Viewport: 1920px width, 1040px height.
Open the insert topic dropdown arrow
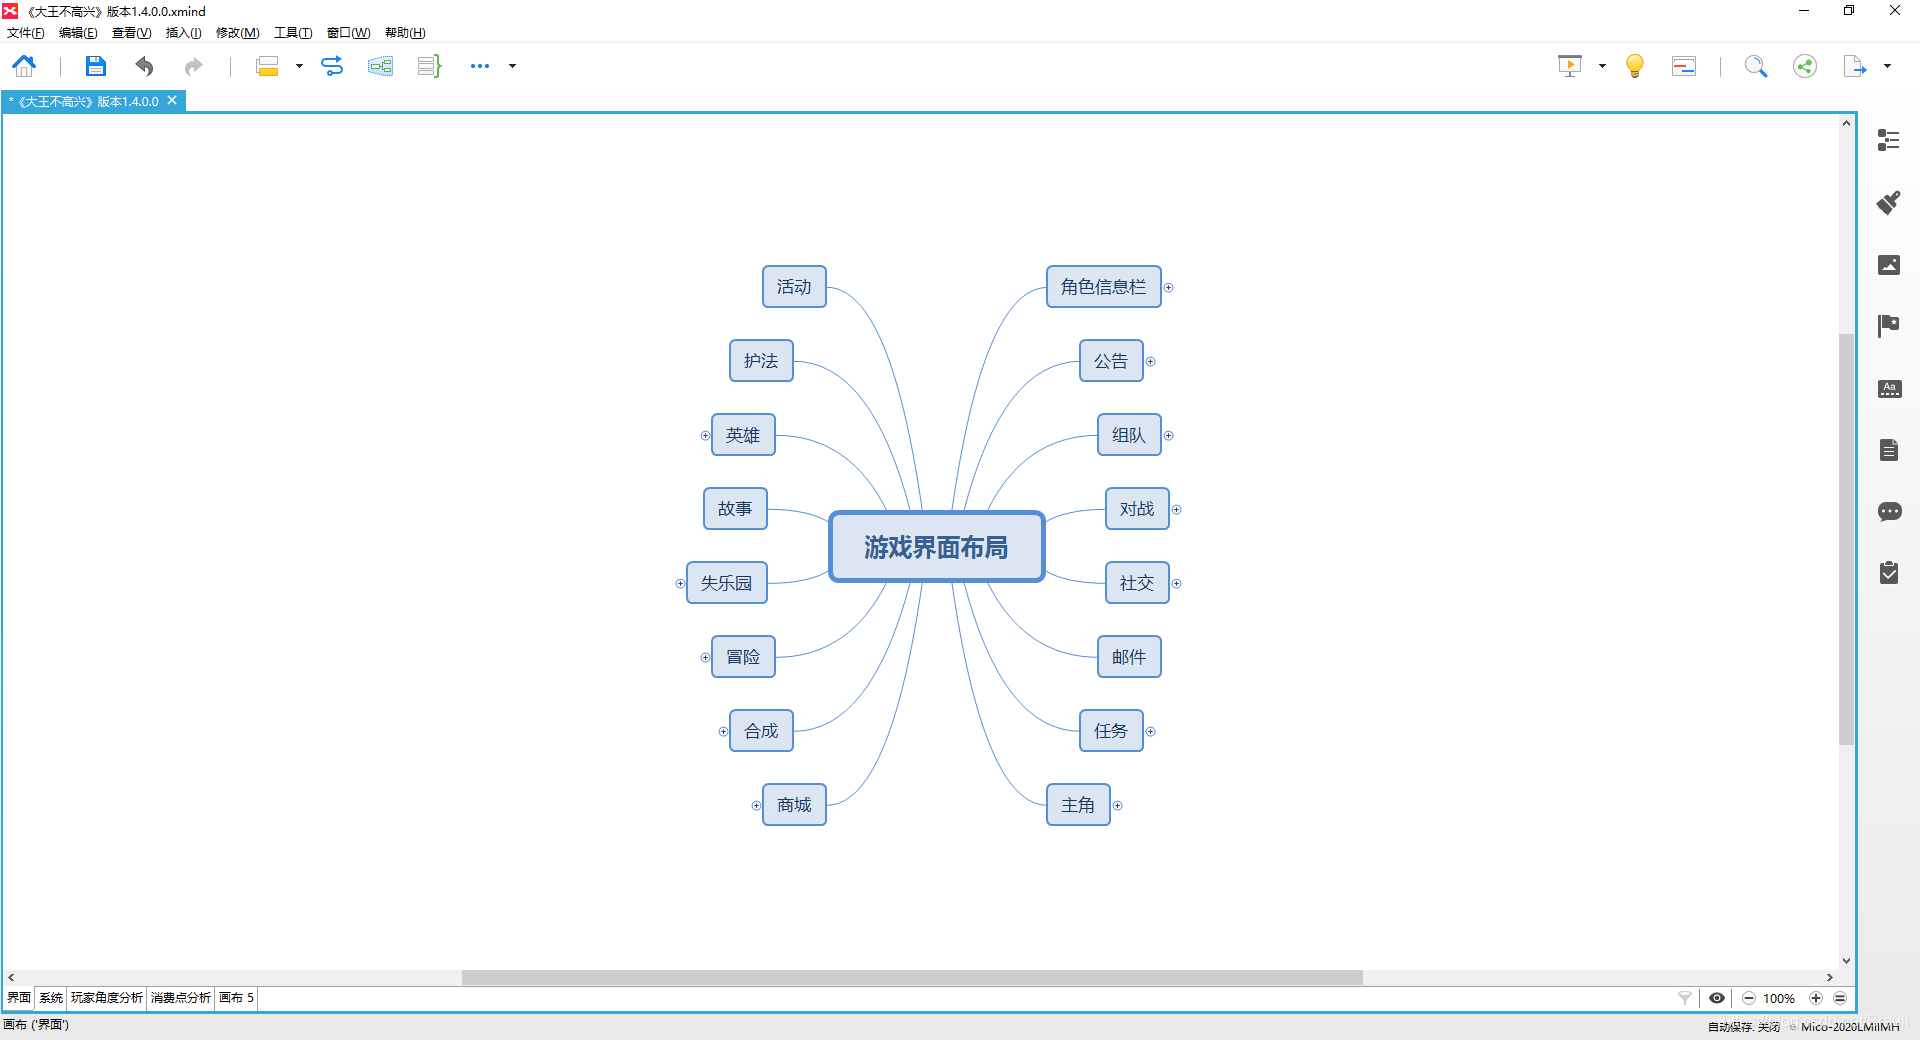point(299,66)
